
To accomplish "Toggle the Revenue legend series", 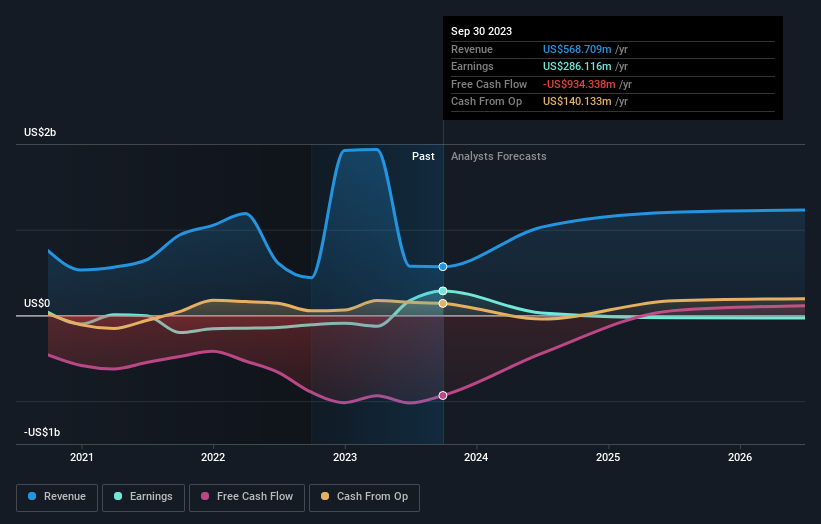I will click(x=57, y=497).
